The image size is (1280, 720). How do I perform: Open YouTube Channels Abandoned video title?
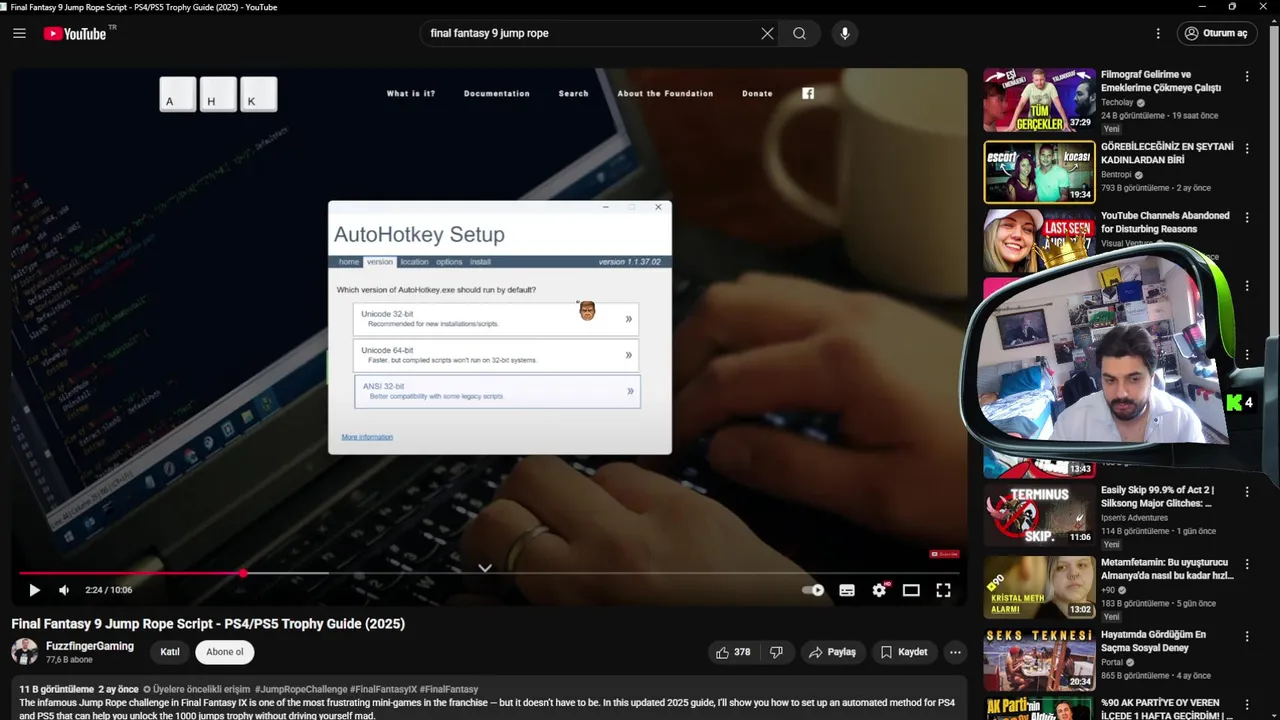pos(1165,222)
